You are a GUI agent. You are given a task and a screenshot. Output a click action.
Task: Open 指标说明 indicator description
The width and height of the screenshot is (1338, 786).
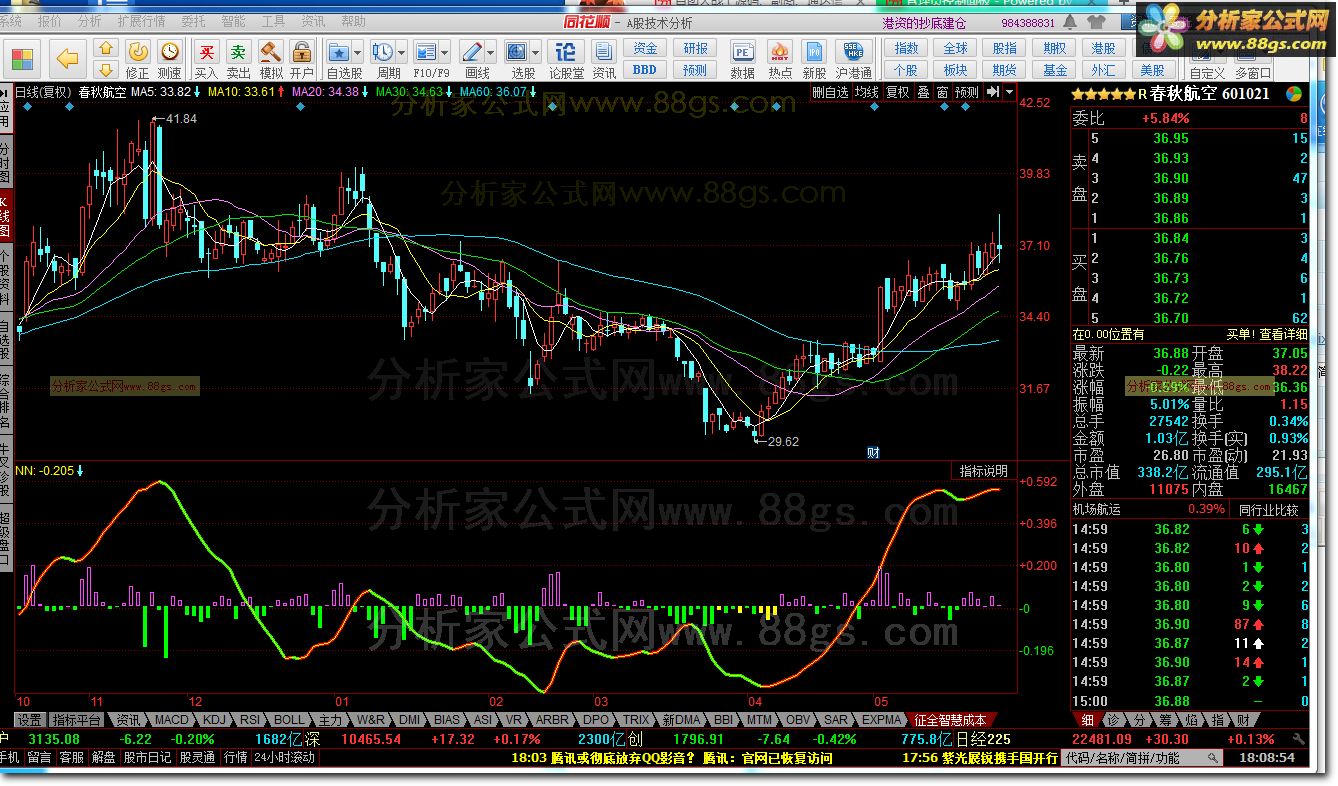[984, 470]
